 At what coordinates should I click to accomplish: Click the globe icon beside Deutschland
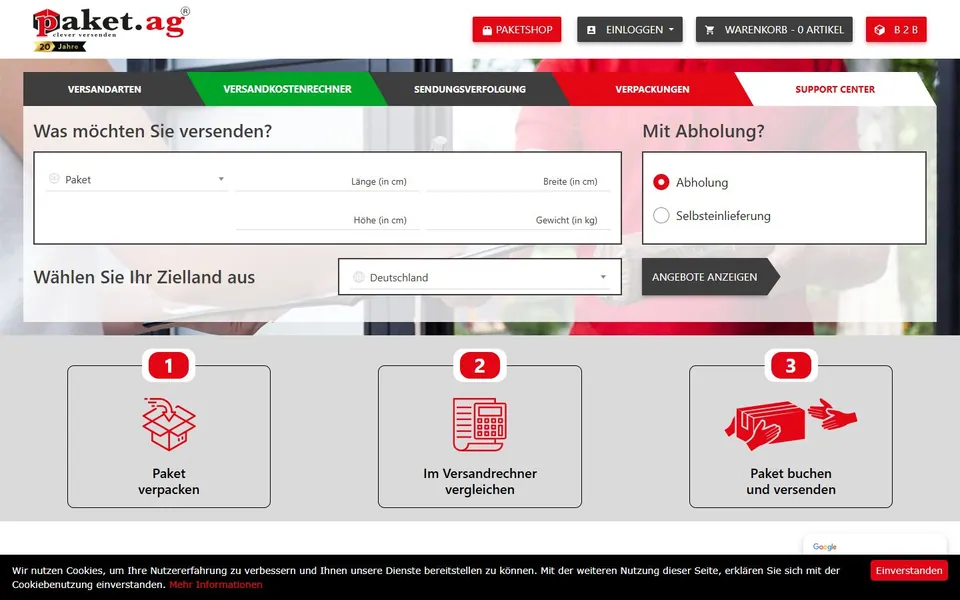[x=359, y=277]
